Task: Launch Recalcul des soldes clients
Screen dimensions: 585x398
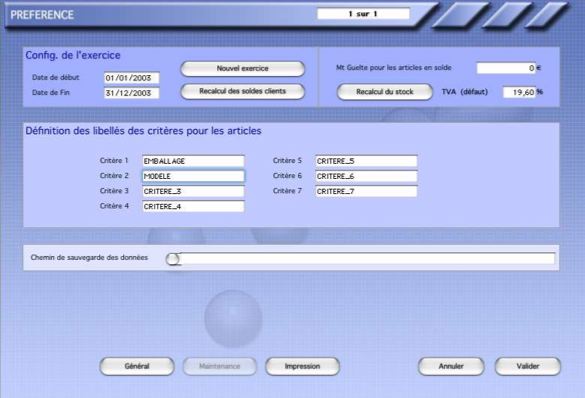Action: tap(243, 91)
